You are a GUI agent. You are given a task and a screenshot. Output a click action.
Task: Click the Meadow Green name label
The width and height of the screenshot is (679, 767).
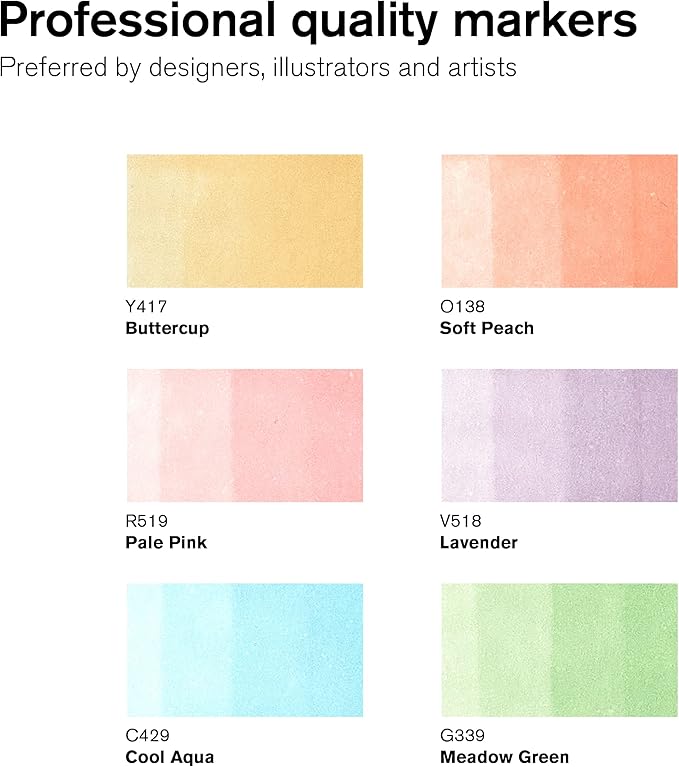point(504,757)
